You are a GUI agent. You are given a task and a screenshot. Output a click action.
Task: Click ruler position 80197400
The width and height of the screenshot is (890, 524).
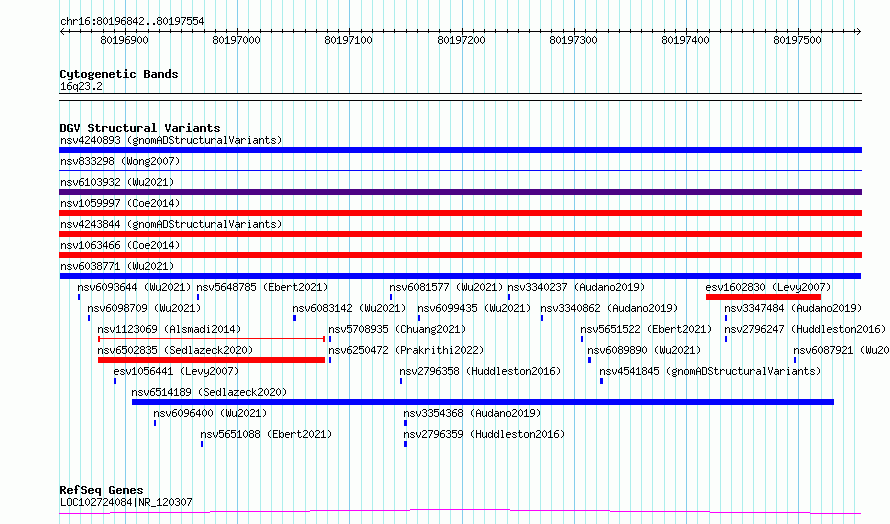pos(685,40)
